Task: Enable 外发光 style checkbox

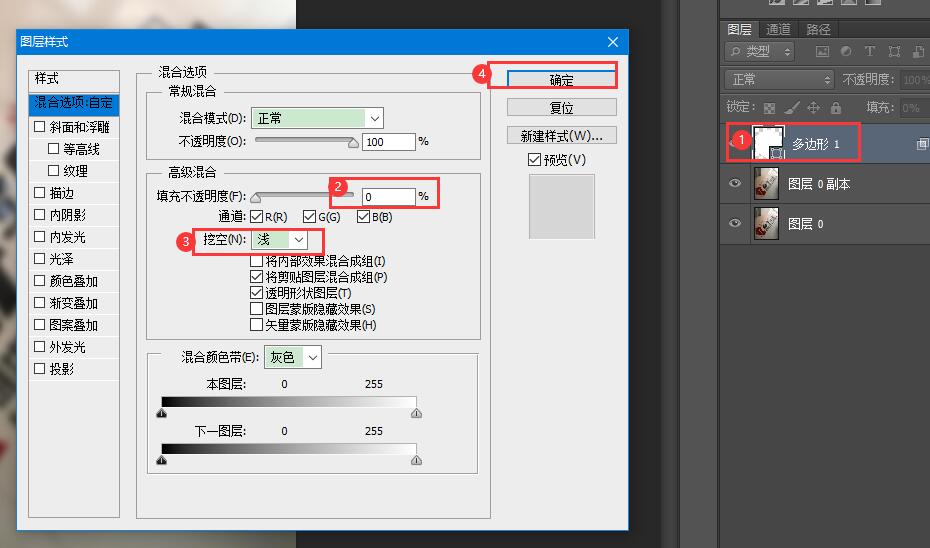Action: (x=40, y=346)
